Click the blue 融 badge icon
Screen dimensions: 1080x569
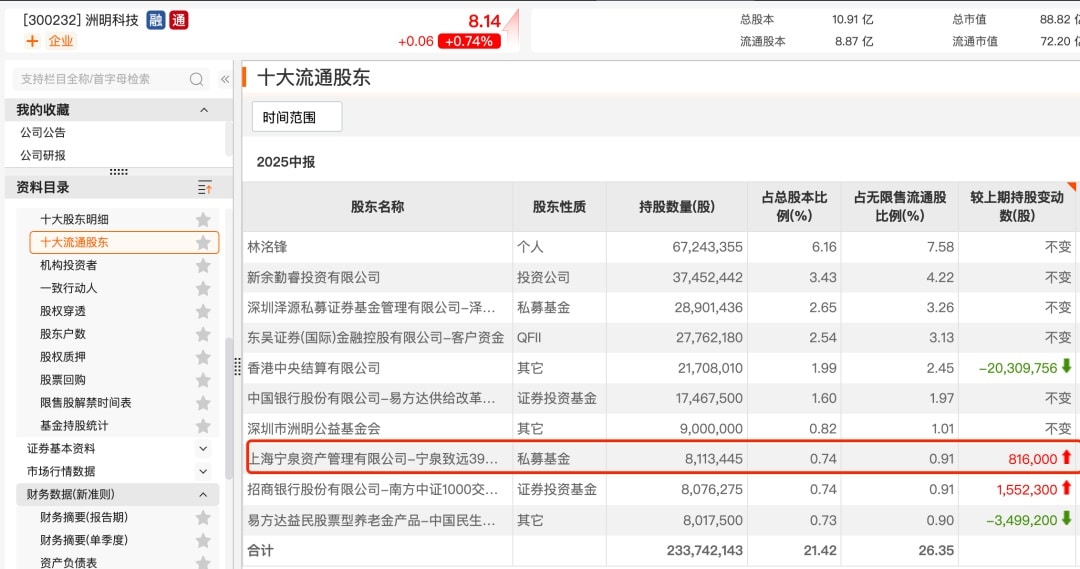coord(155,20)
